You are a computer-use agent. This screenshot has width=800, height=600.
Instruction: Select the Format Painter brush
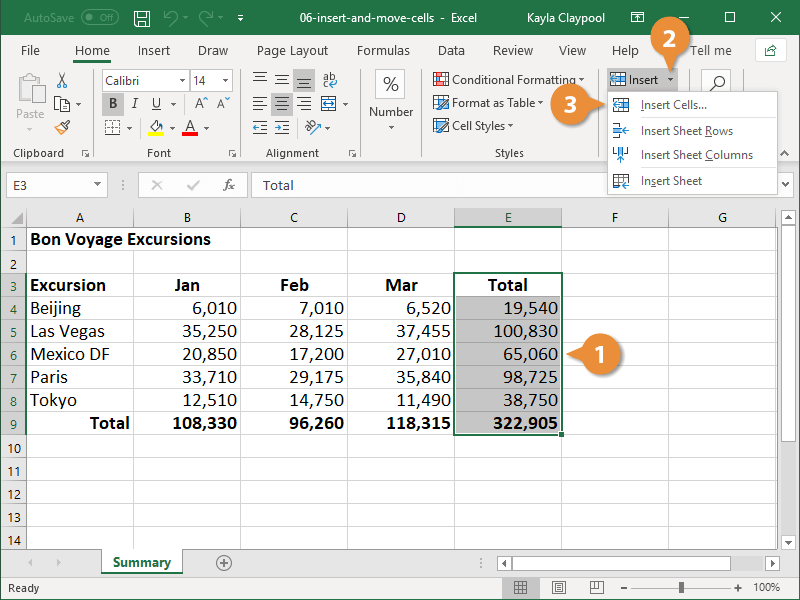62,127
